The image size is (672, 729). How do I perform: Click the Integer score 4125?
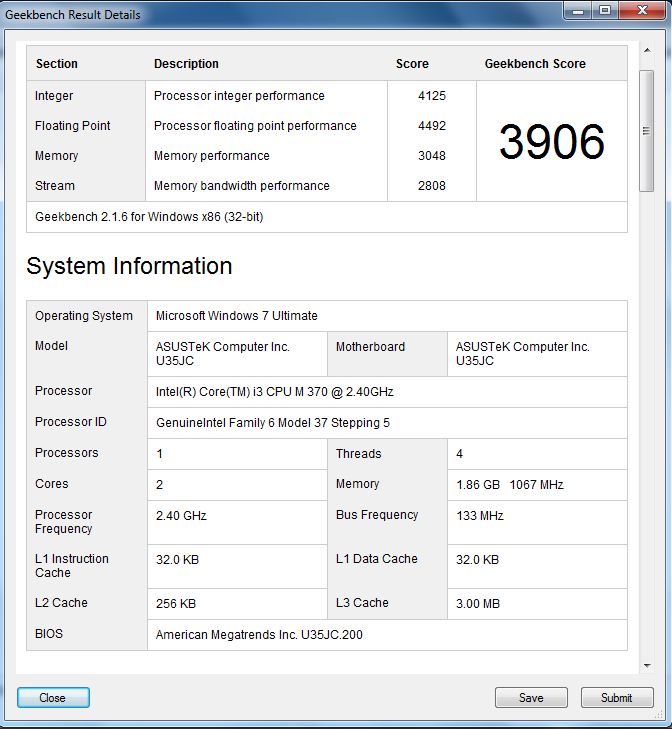point(432,96)
